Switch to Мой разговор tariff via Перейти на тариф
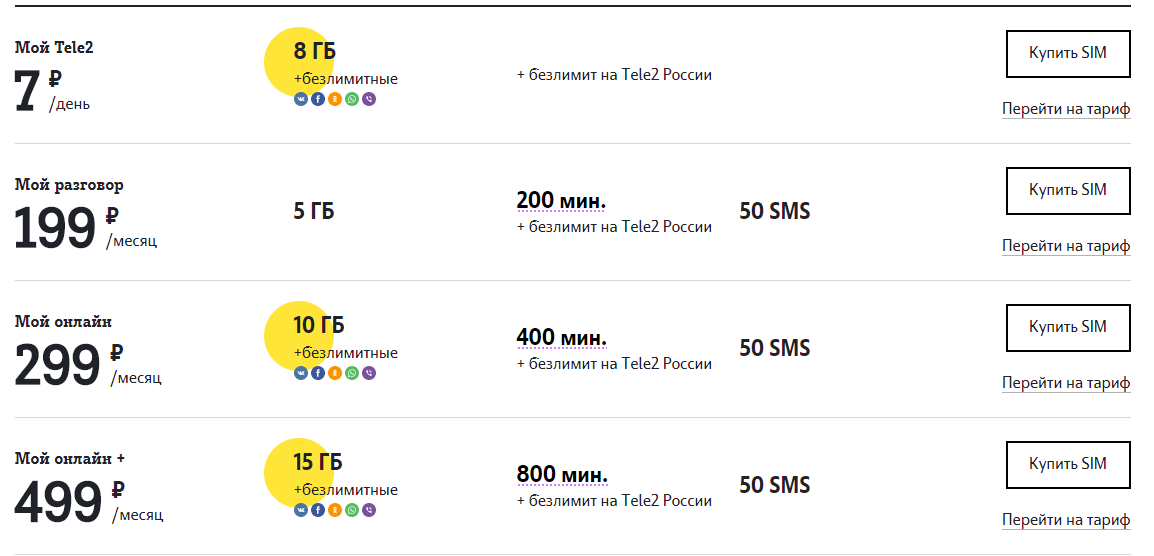Viewport: 1154px width, 556px height. coord(1066,247)
